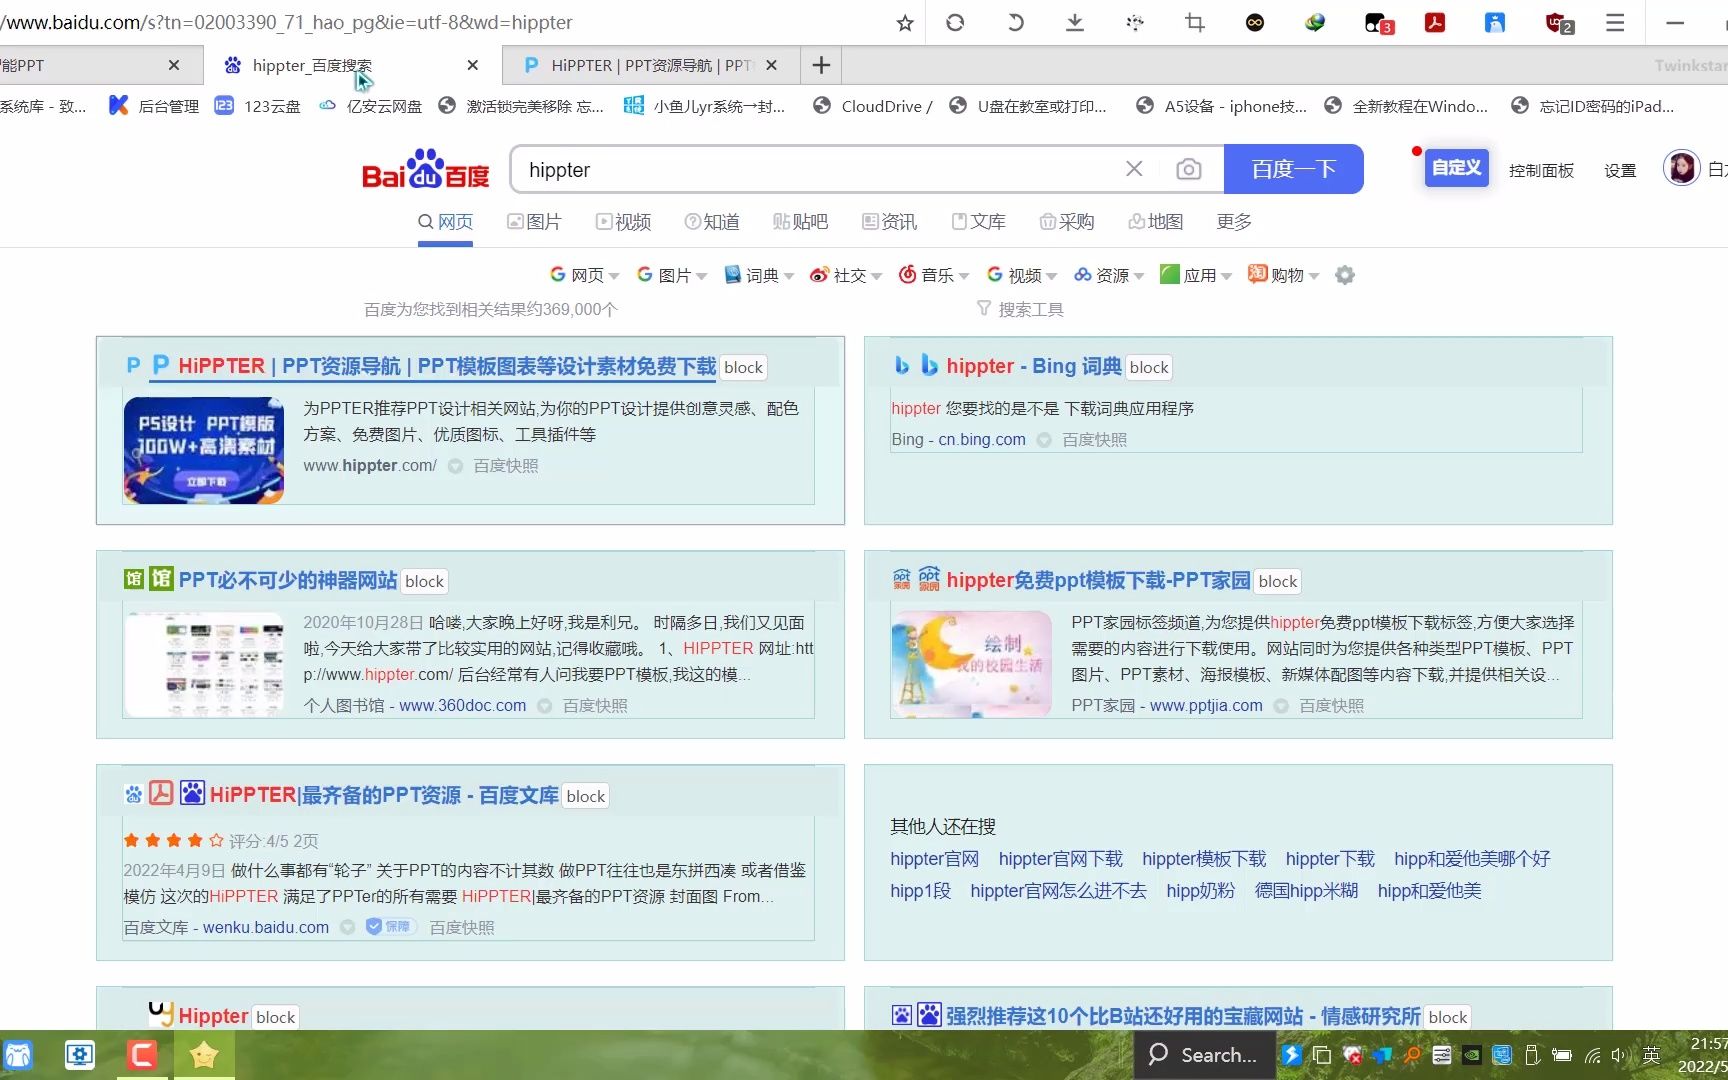Click the browser address bar URL

coord(288,22)
